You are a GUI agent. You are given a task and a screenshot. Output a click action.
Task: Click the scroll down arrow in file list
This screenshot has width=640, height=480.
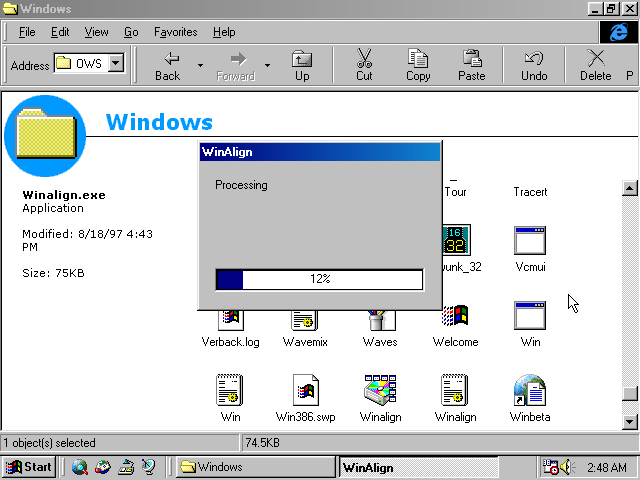[629, 422]
